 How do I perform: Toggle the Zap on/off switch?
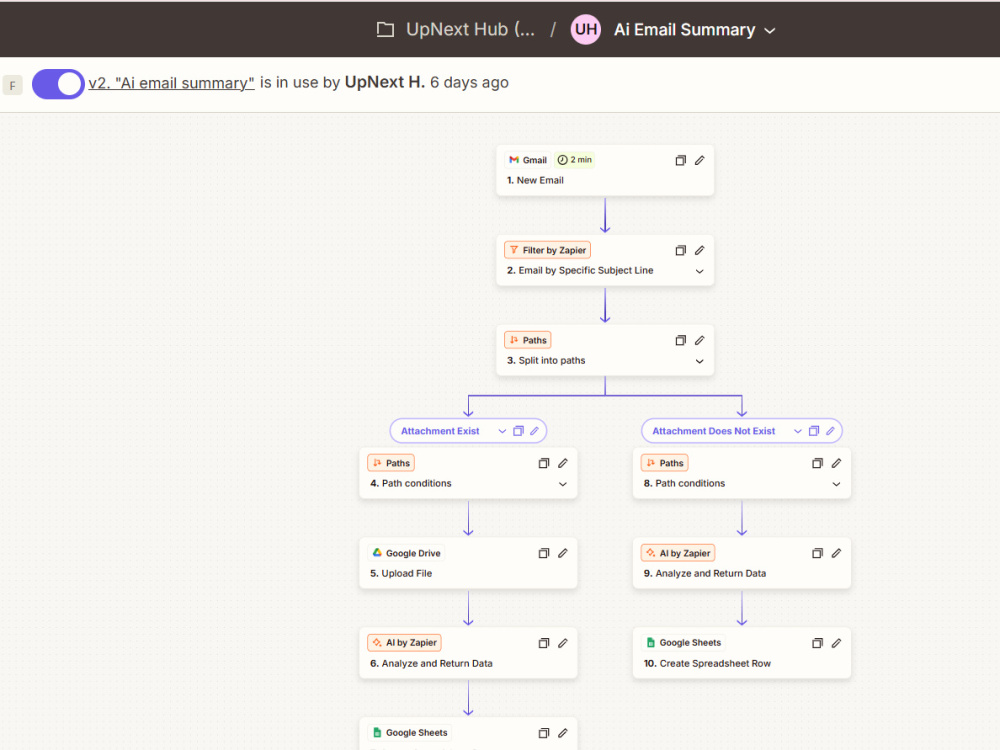click(58, 84)
